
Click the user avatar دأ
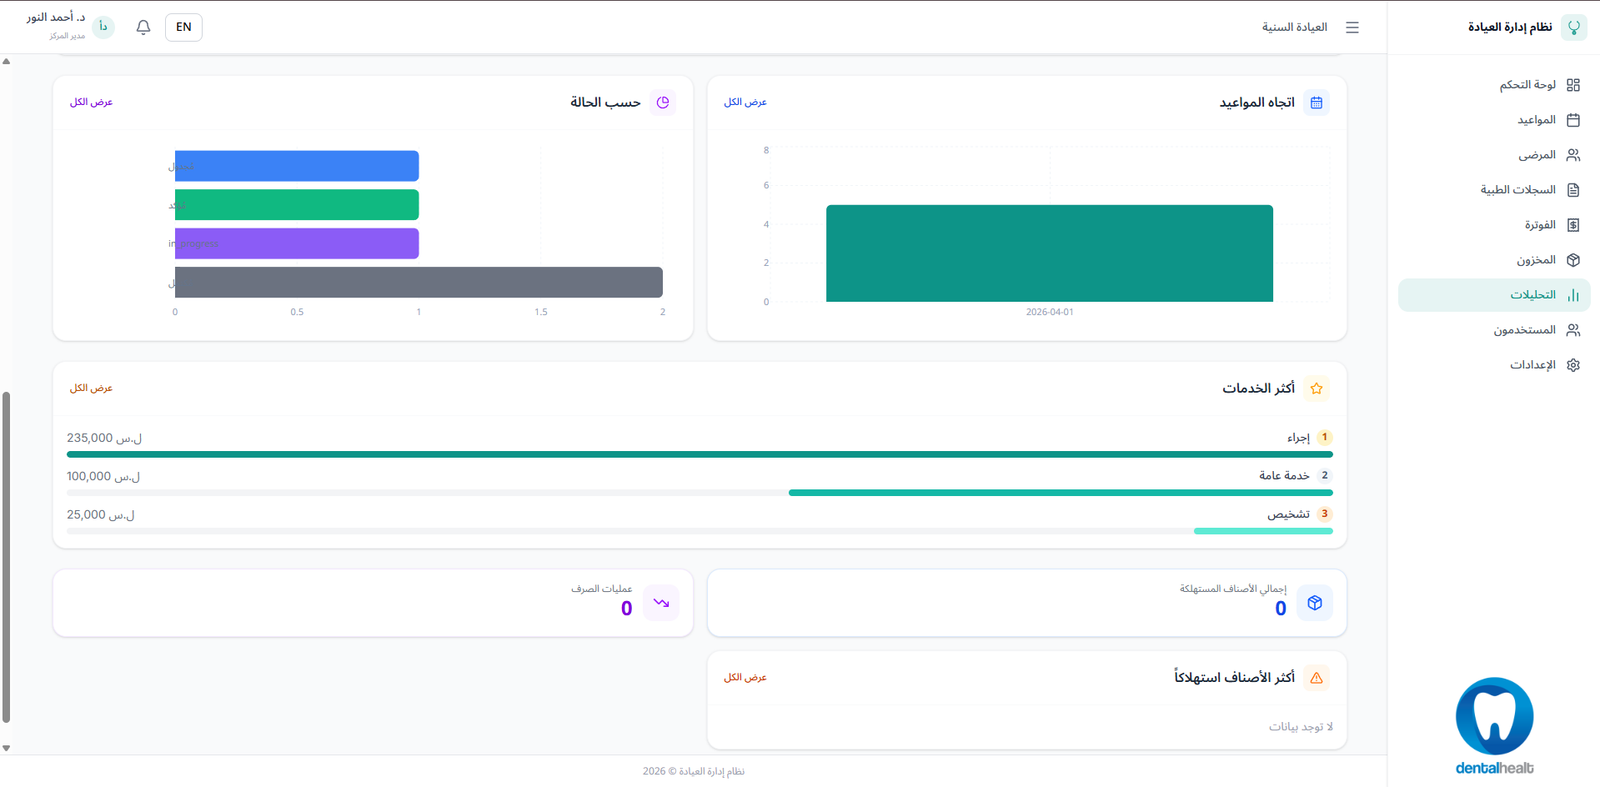tap(103, 27)
